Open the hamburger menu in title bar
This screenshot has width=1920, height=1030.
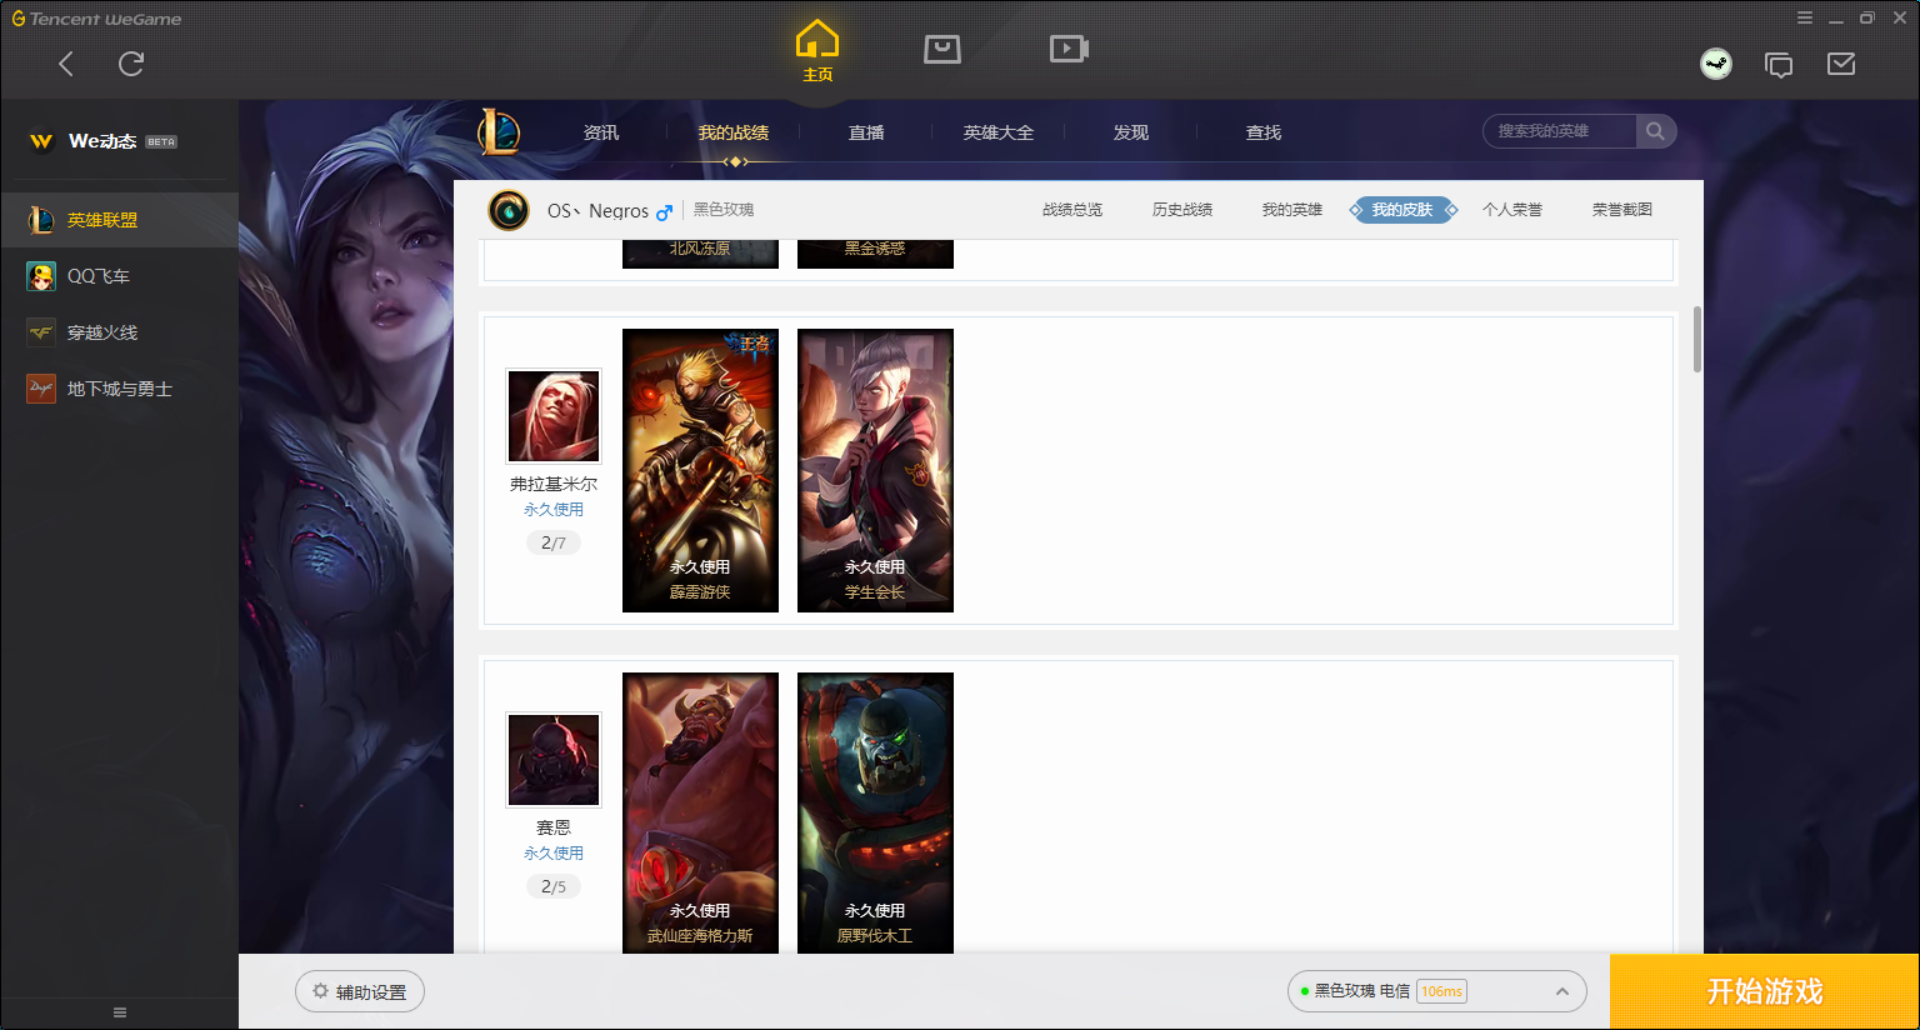[x=1805, y=18]
